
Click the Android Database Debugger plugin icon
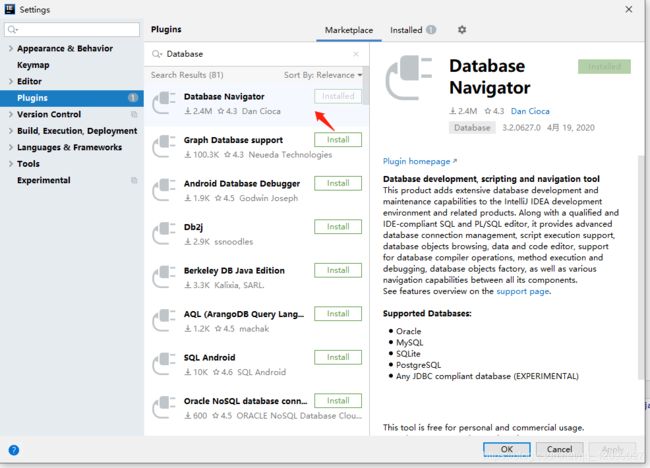tap(164, 190)
